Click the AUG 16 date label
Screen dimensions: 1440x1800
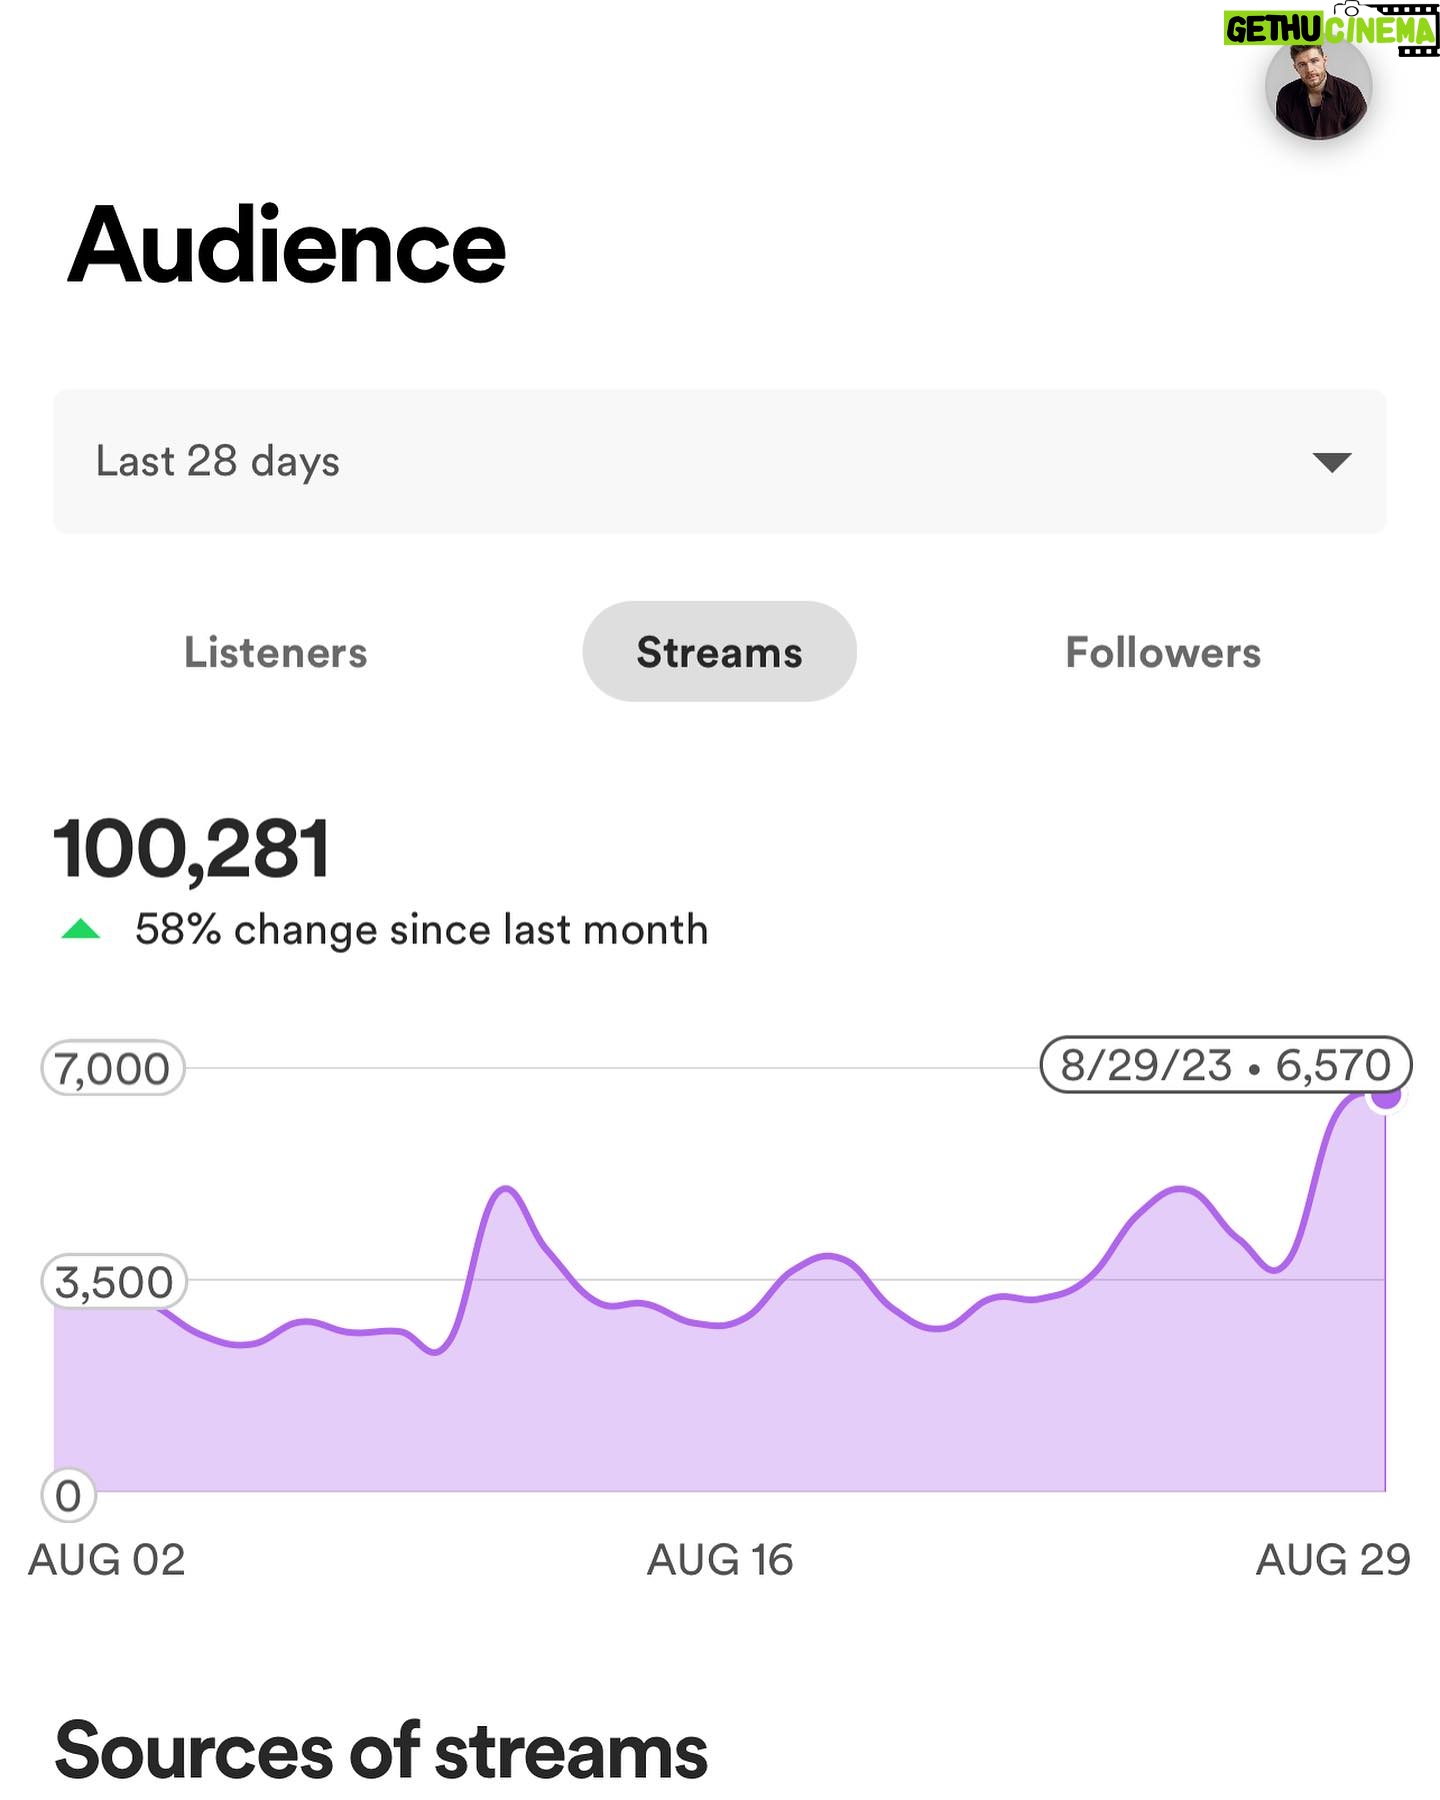click(x=720, y=1560)
